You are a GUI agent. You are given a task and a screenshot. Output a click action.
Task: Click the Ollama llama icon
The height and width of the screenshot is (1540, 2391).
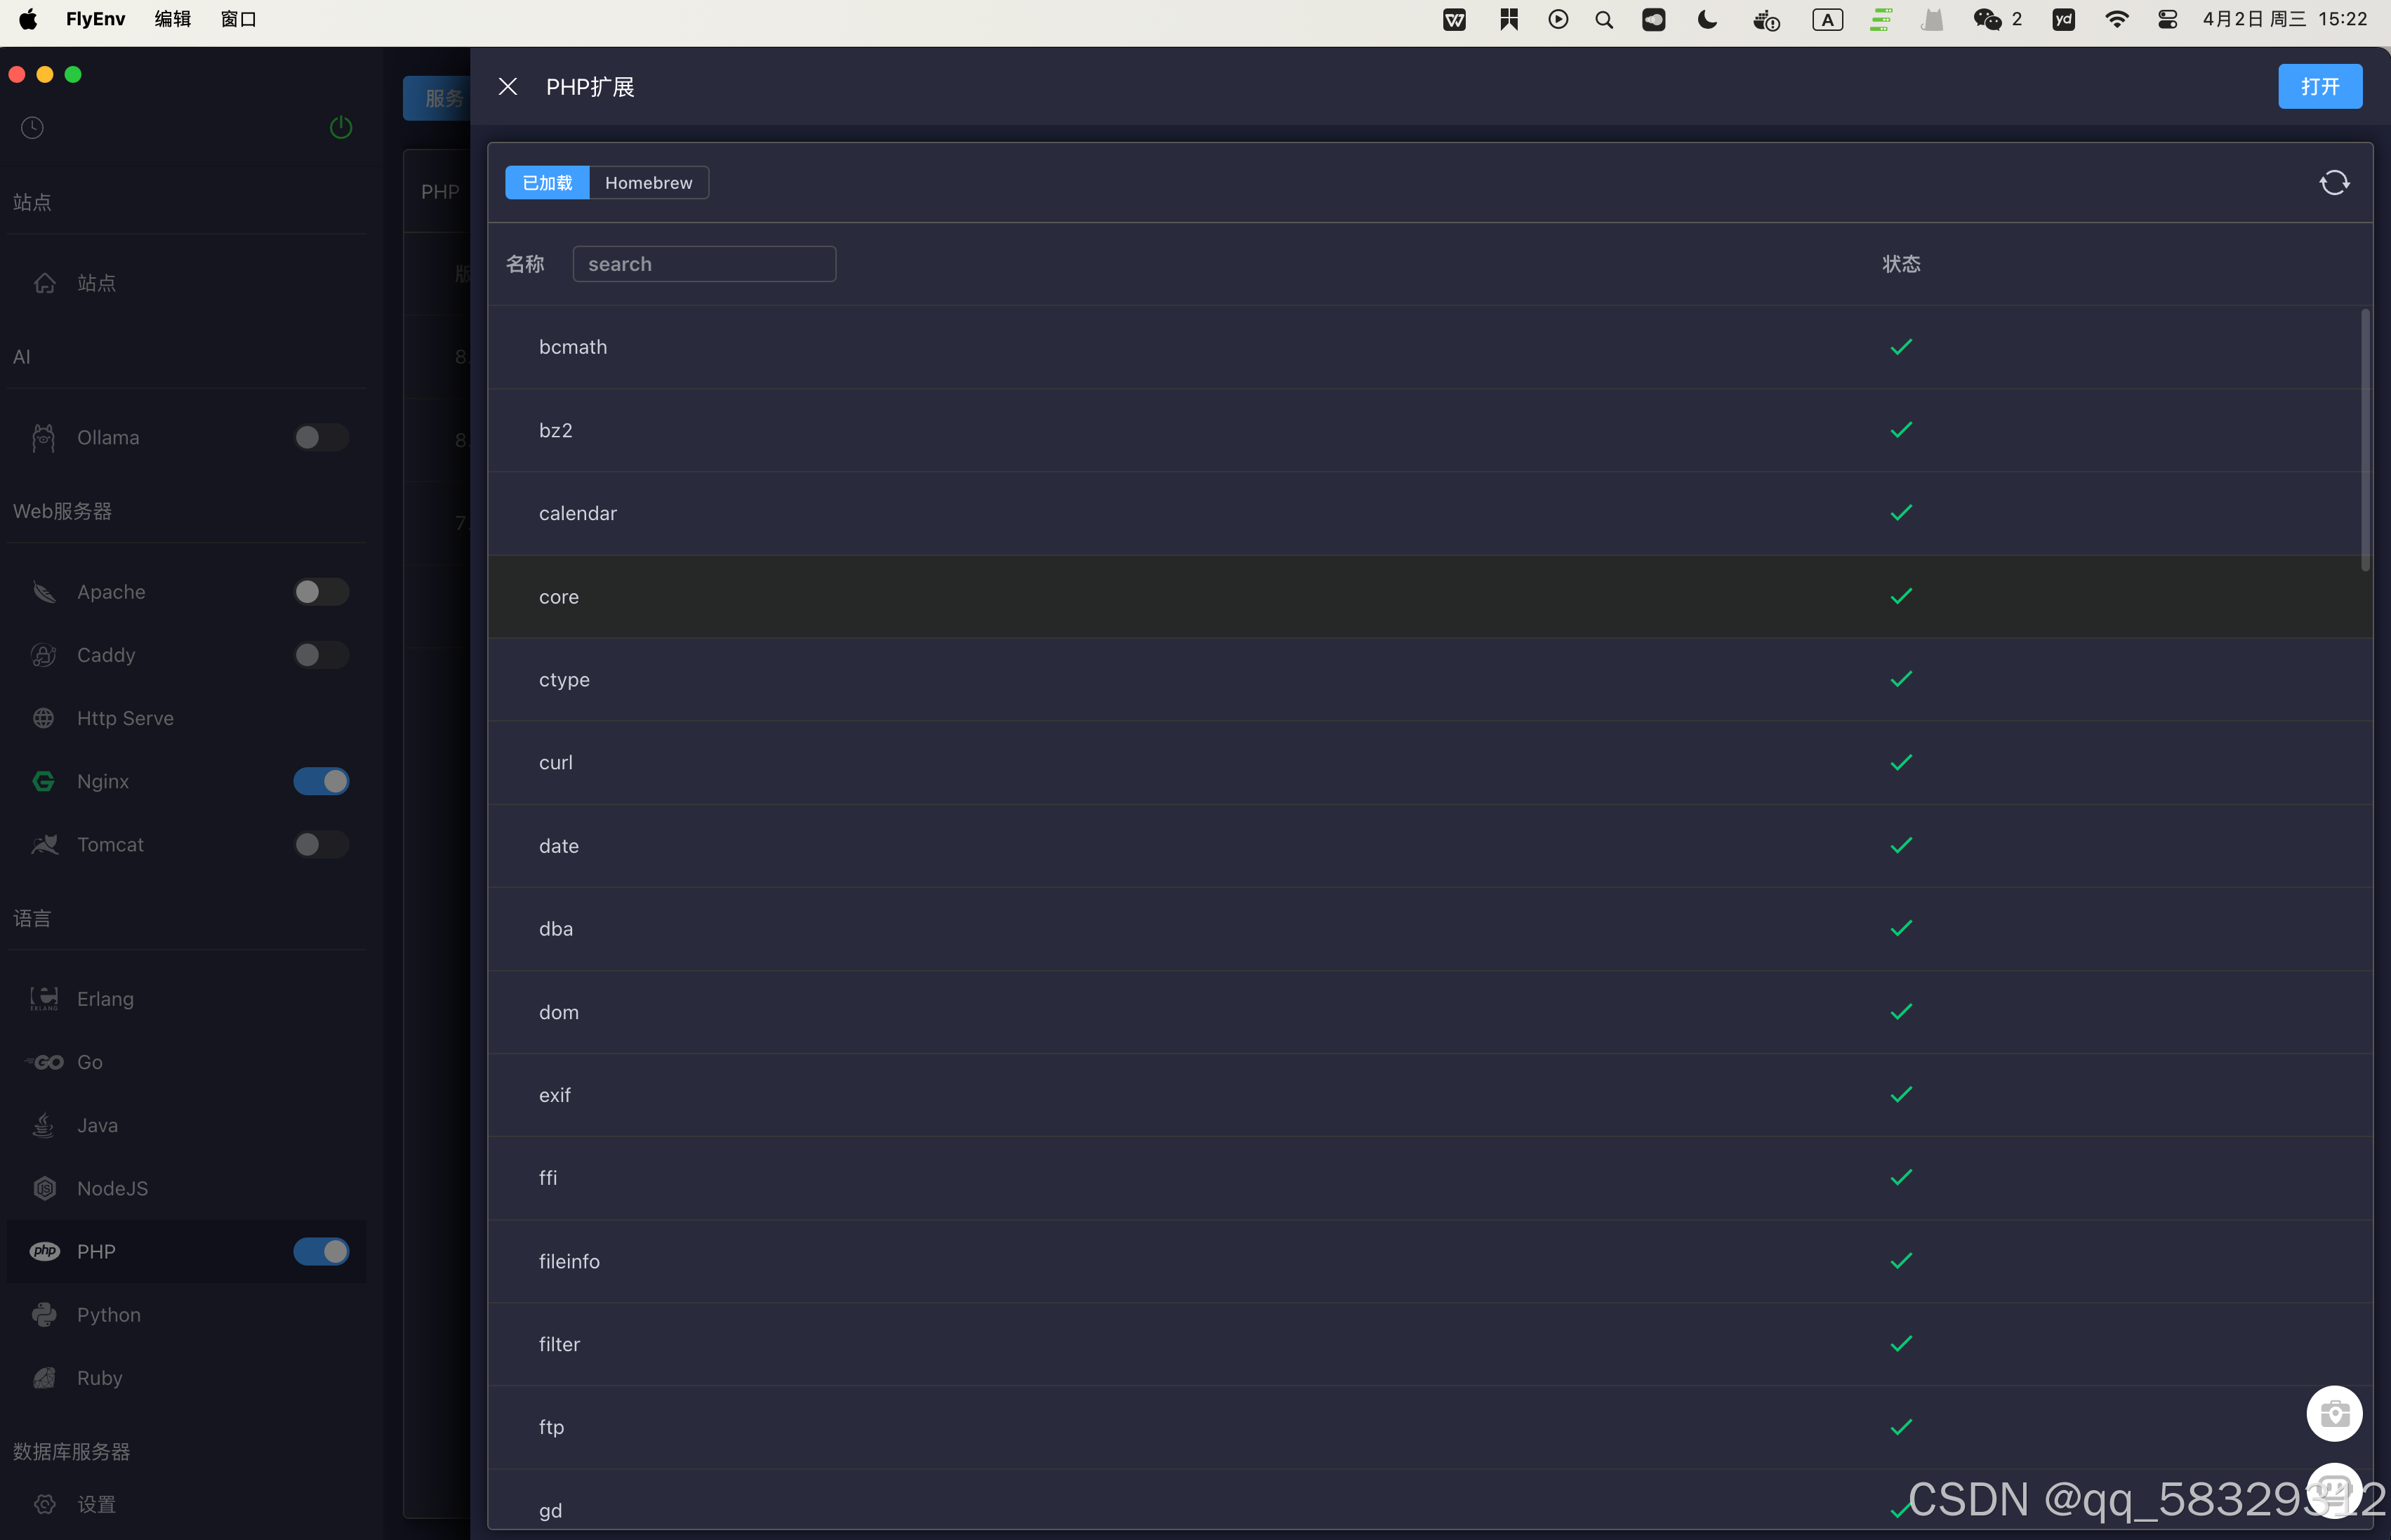(x=44, y=438)
